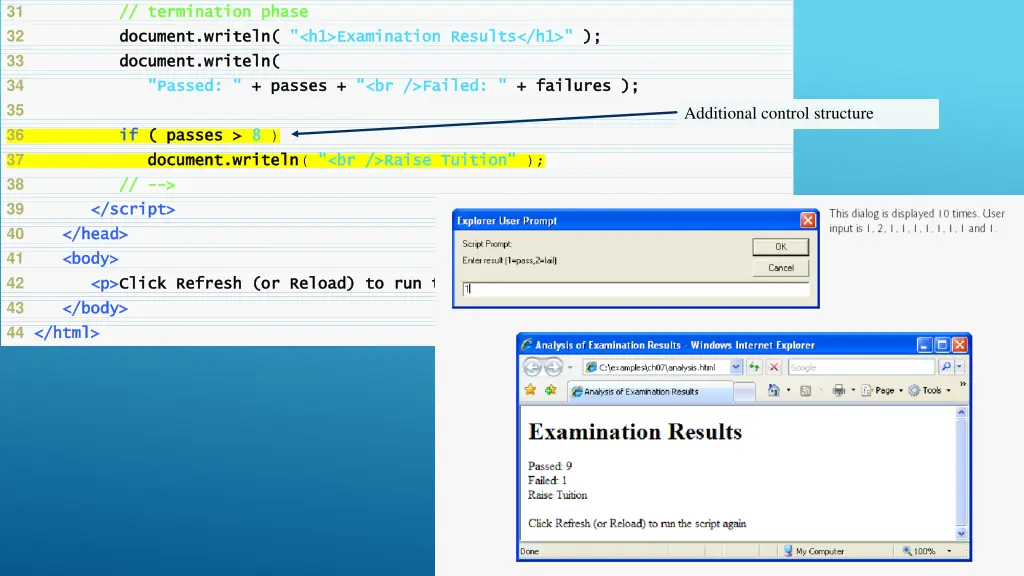
Task: Click code line 36 'if ( passes > 8 )'
Action: pyautogui.click(x=199, y=135)
